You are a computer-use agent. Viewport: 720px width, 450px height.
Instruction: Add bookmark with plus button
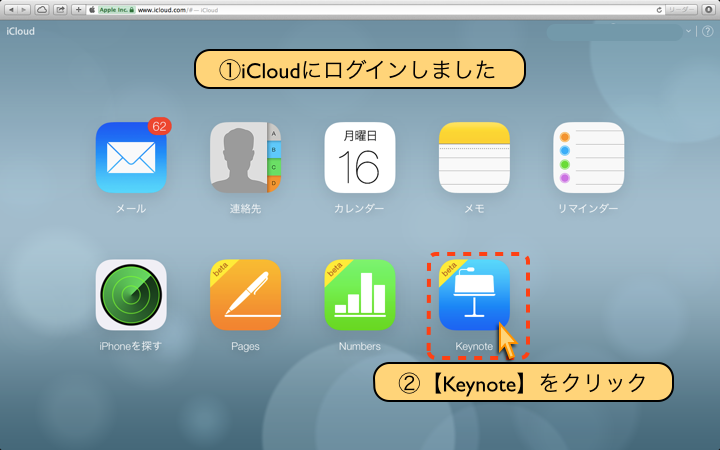click(x=78, y=10)
